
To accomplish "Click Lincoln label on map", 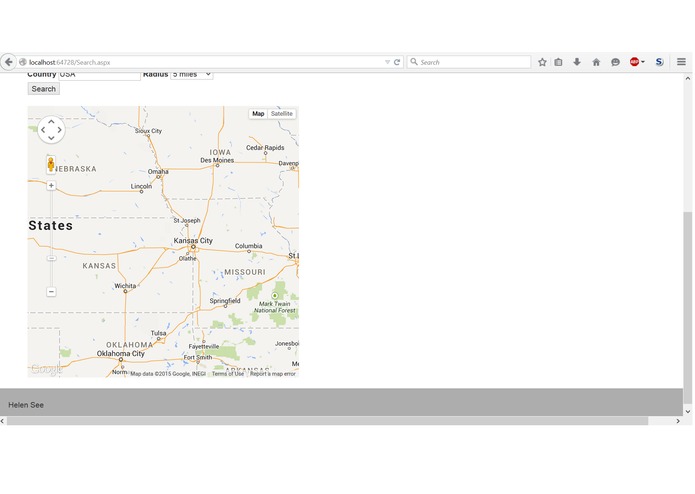I will coord(141,187).
